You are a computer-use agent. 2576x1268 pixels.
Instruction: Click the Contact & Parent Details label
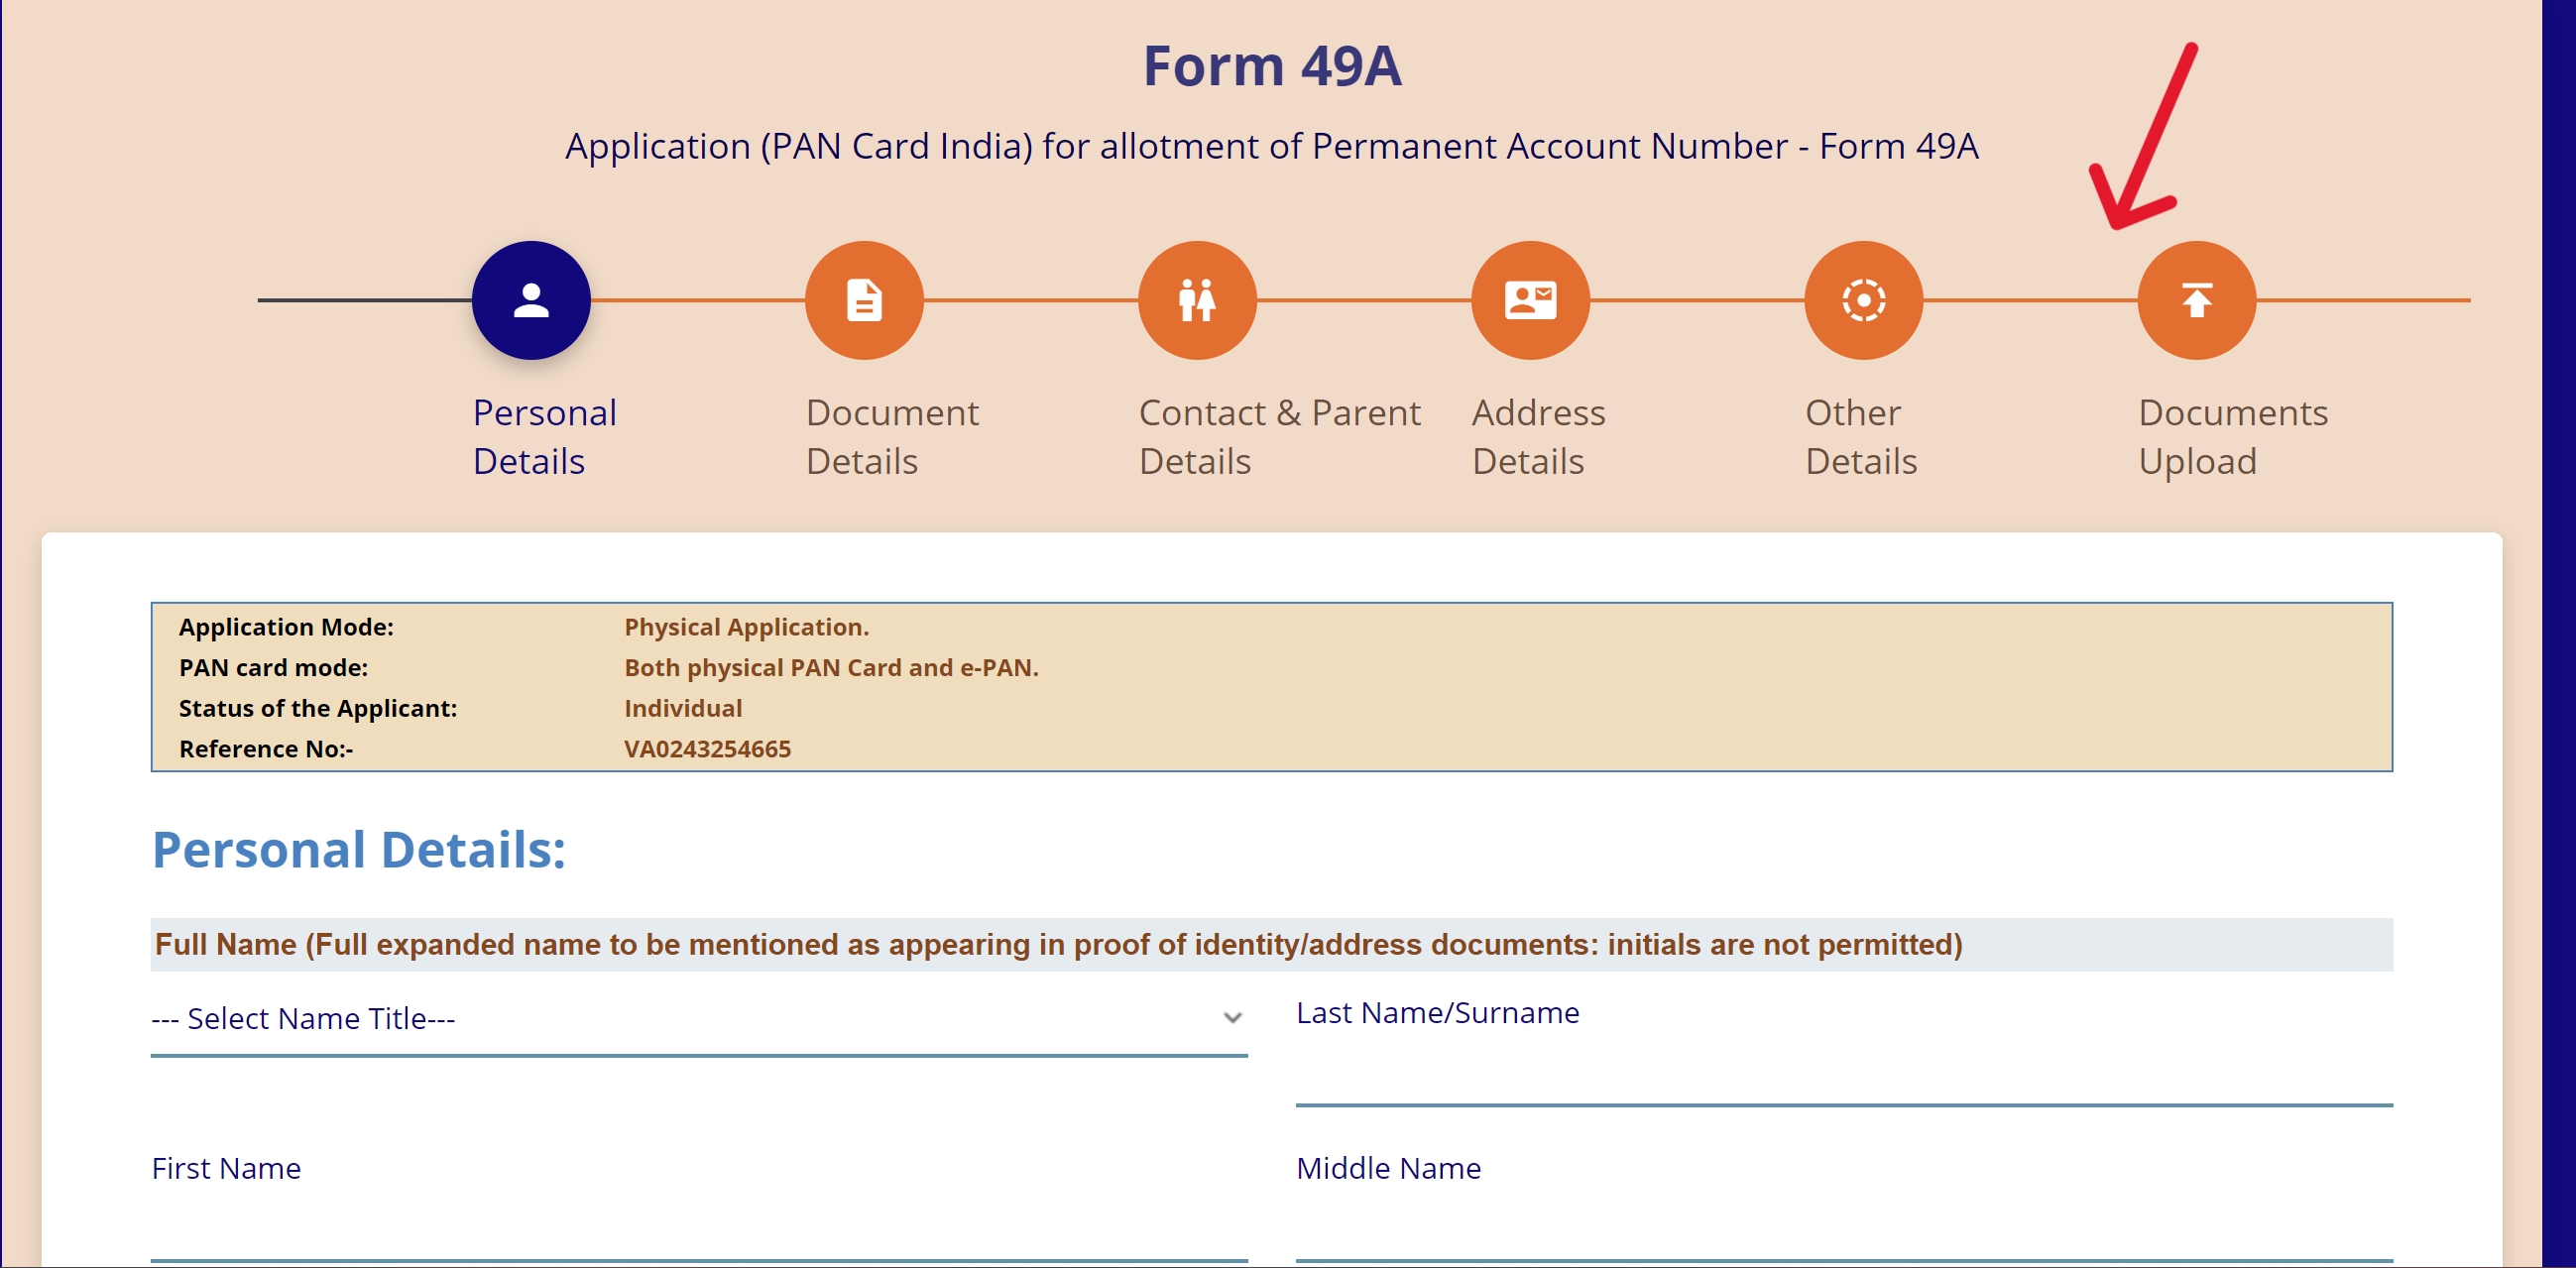pyautogui.click(x=1280, y=436)
